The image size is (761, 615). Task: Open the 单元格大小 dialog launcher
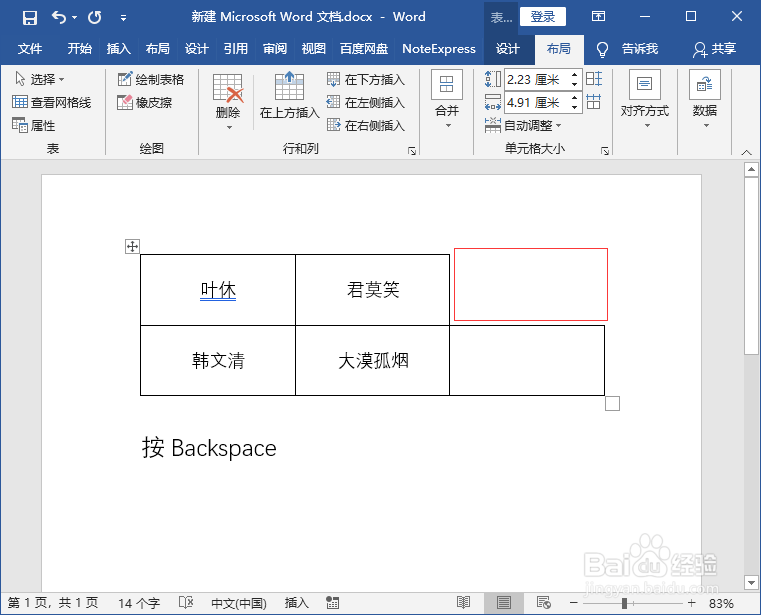604,151
